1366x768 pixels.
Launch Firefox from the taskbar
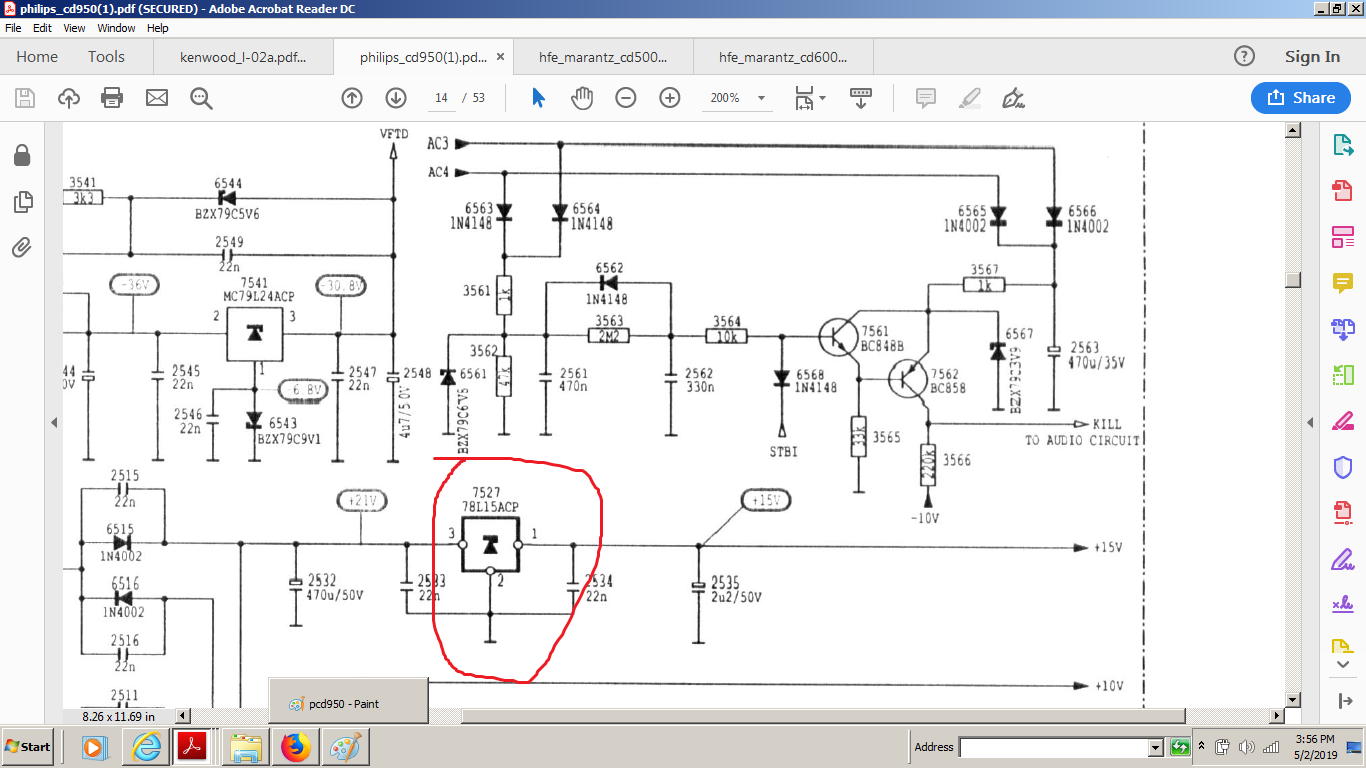point(295,747)
